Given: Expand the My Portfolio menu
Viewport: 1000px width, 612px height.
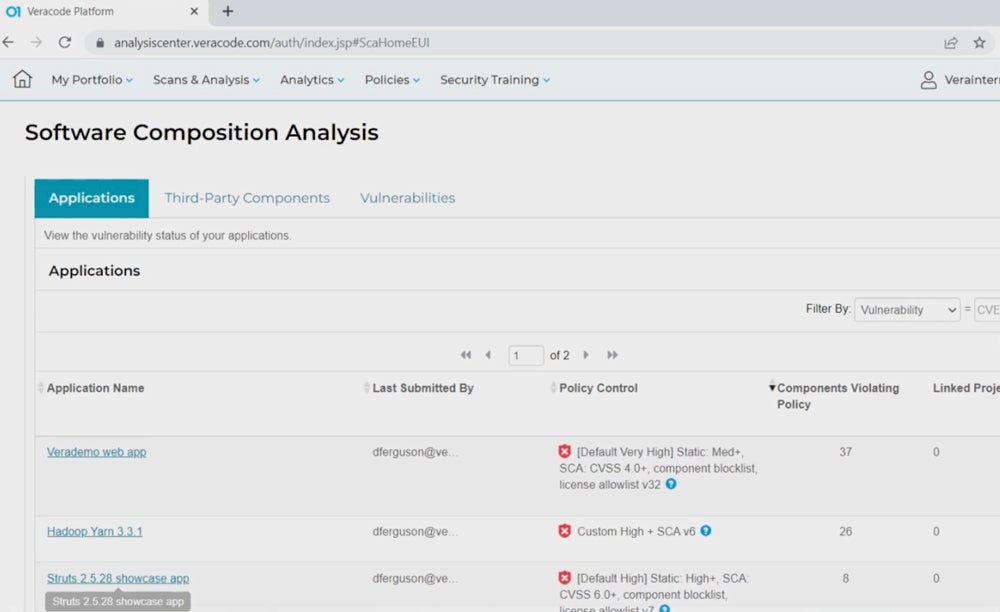Looking at the screenshot, I should point(91,80).
